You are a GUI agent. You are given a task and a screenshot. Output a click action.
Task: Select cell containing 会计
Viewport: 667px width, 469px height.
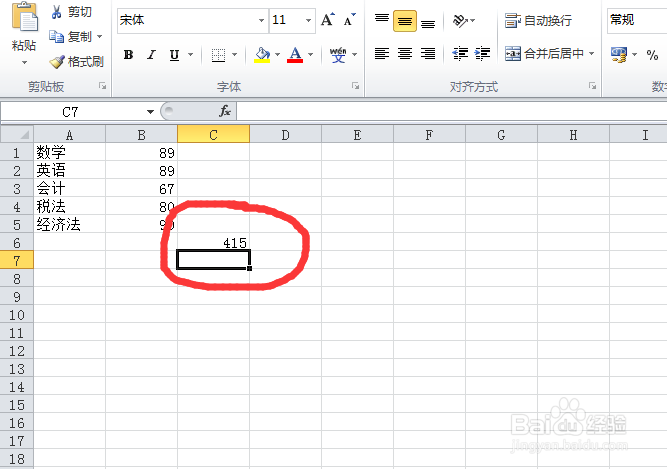point(69,188)
